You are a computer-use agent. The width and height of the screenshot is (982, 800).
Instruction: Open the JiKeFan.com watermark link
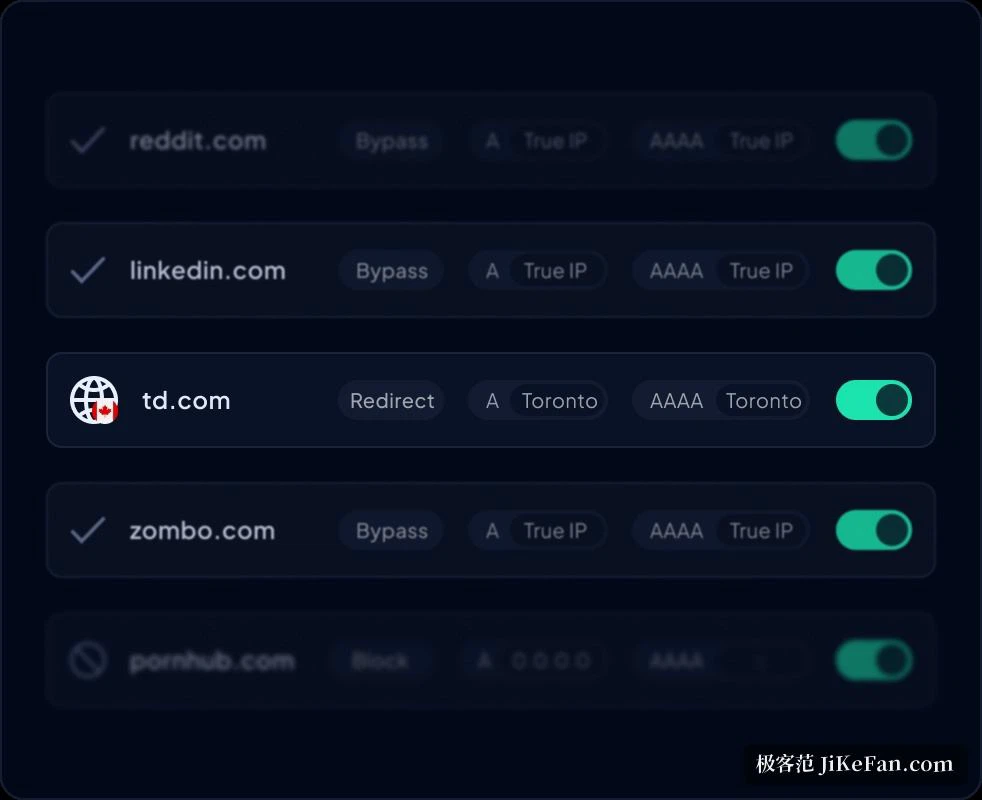[x=854, y=764]
